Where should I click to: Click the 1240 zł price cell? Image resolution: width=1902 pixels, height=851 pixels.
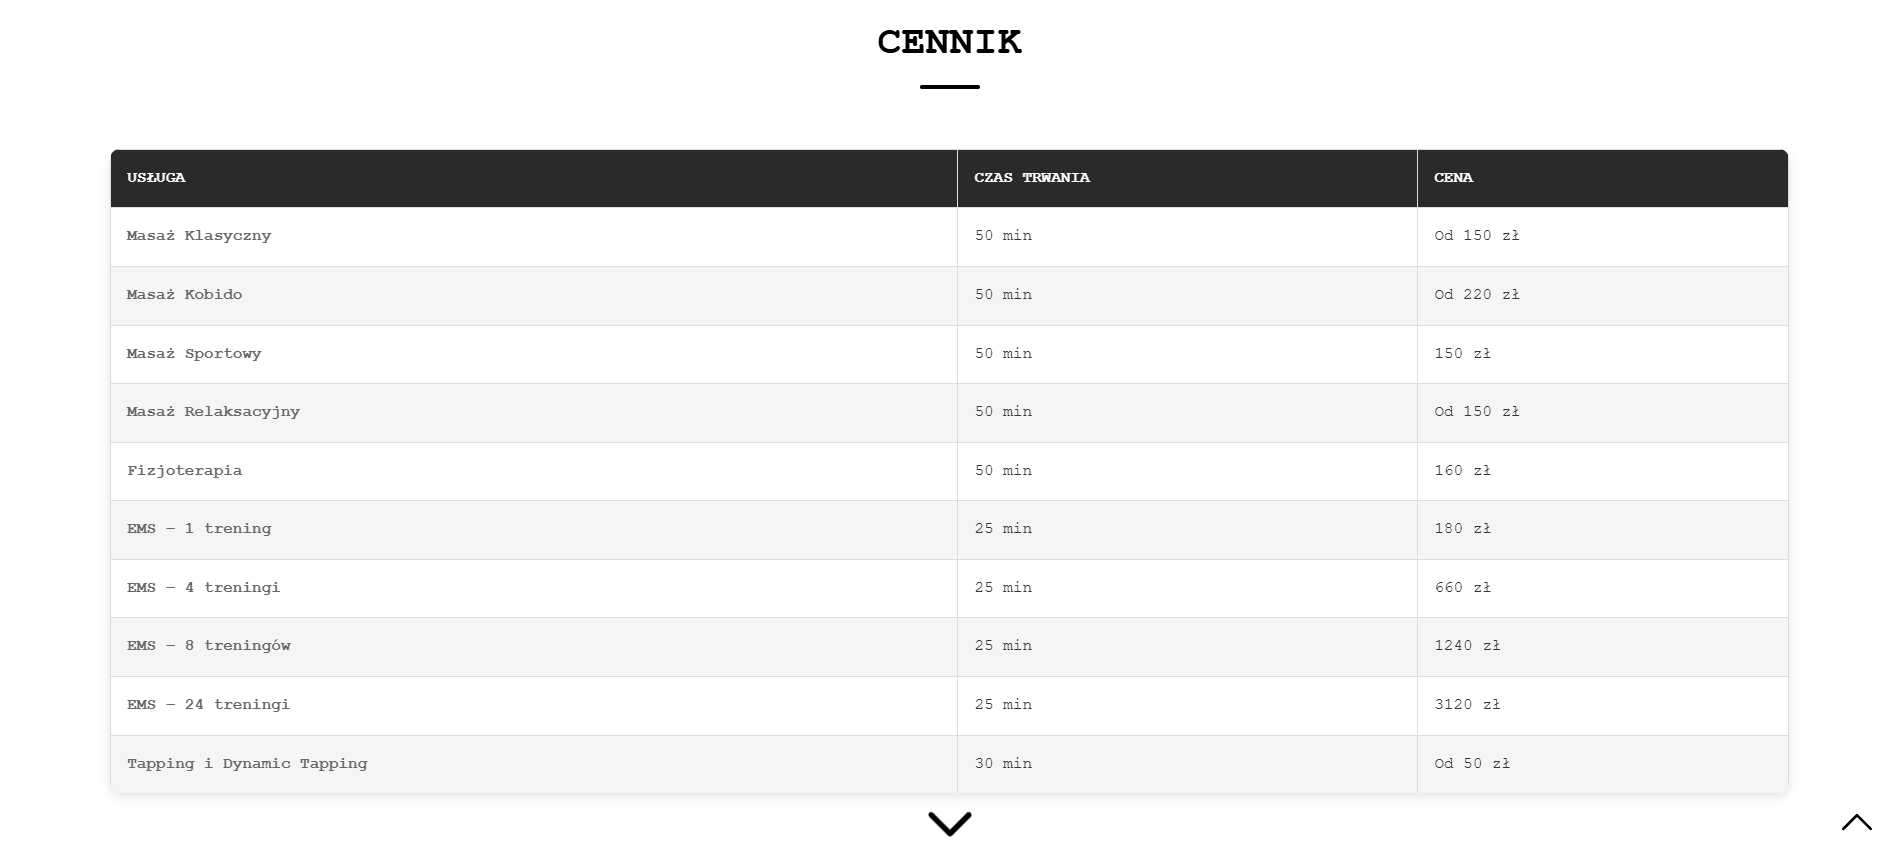coord(1467,646)
